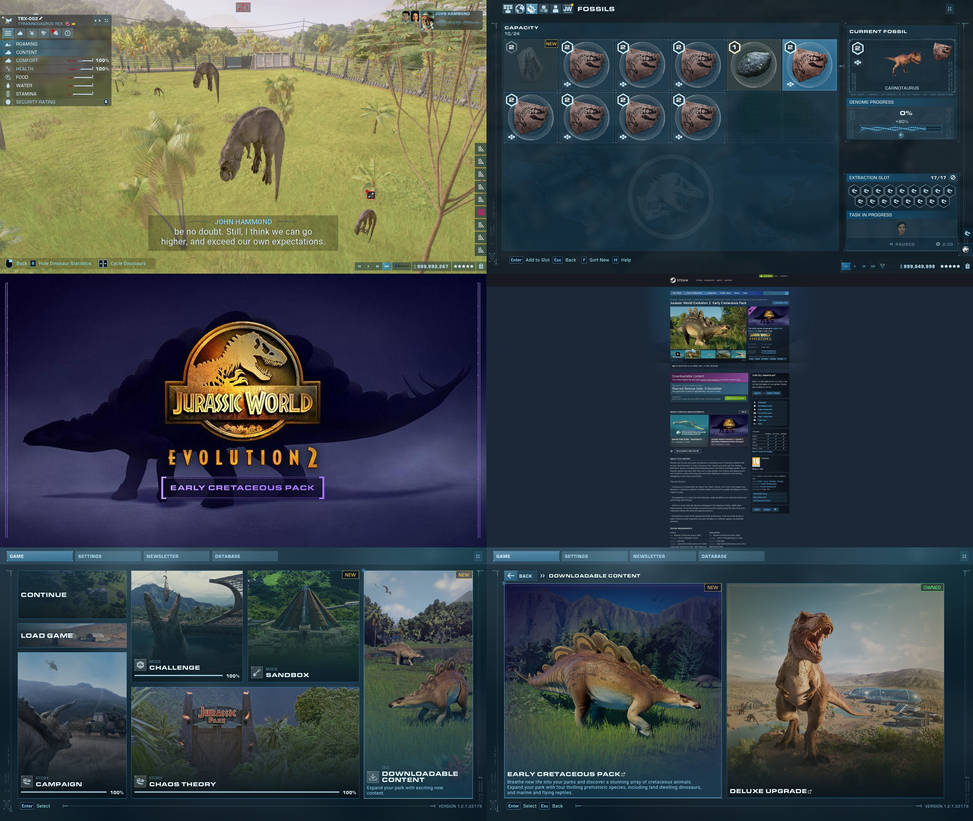Open the Newsletter tab in the DLC panel
The image size is (973, 821).
coord(663,556)
